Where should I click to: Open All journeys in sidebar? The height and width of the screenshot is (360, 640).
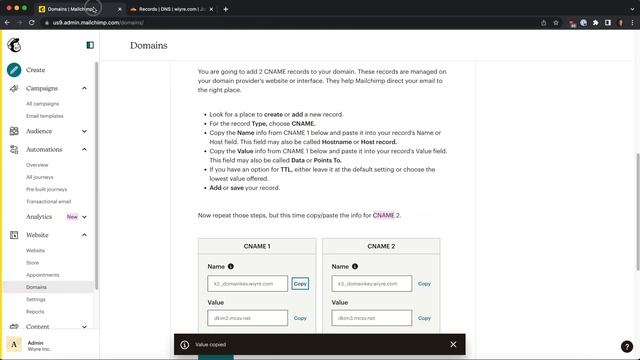pos(40,177)
